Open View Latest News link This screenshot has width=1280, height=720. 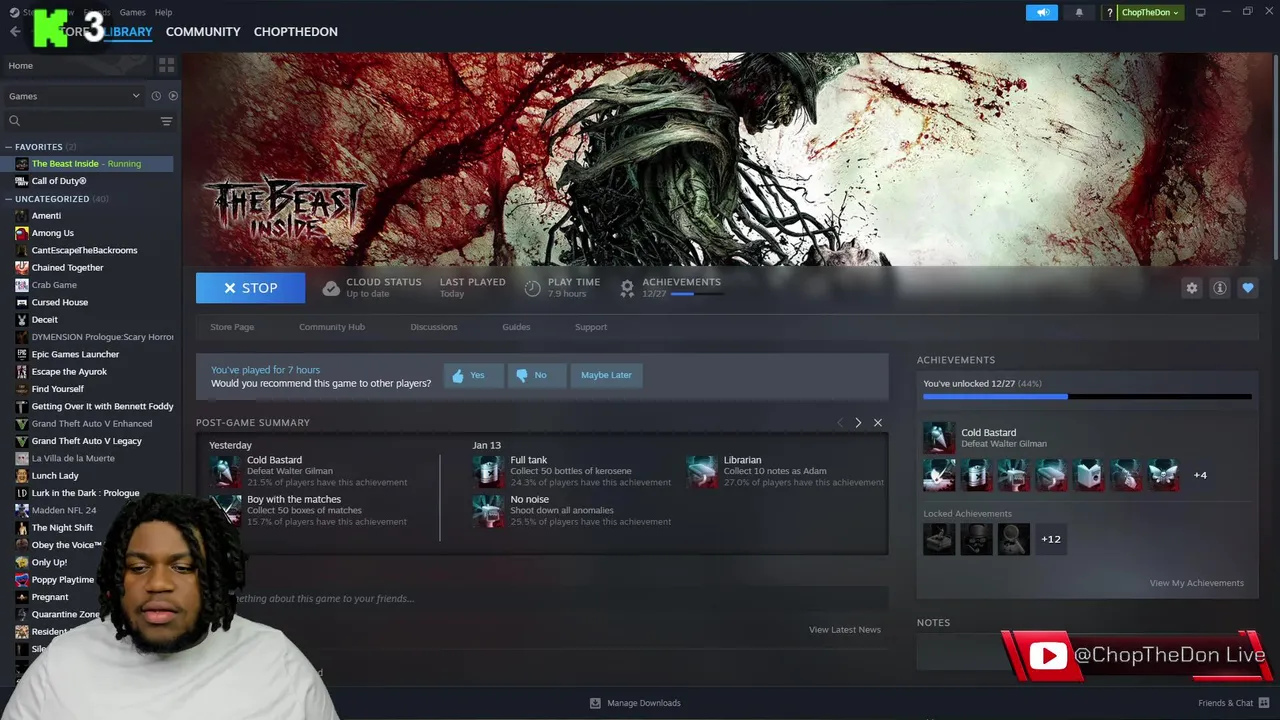pos(844,630)
